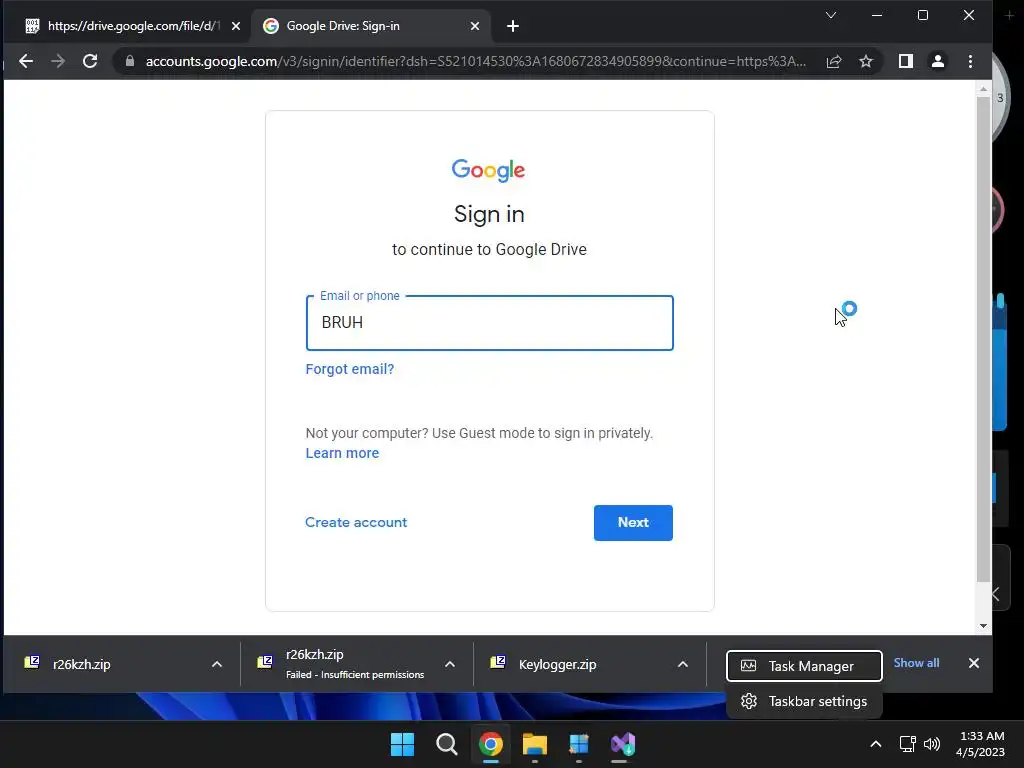Image resolution: width=1024 pixels, height=768 pixels.
Task: View site info via the lock icon
Action: click(130, 61)
